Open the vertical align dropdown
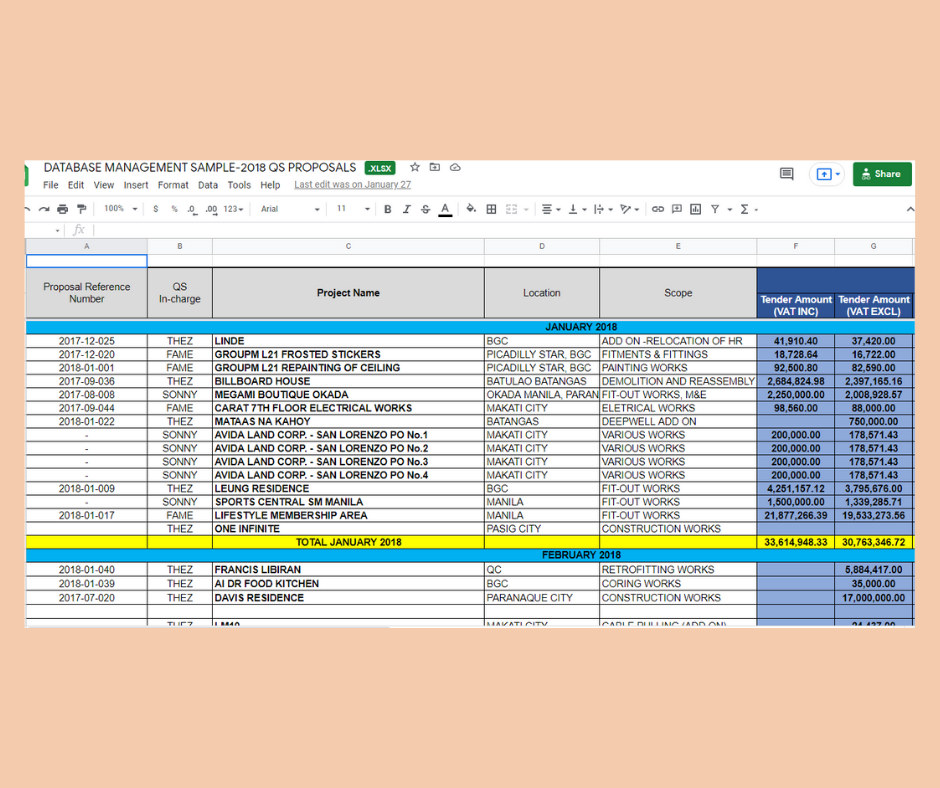Screen dimensions: 940x788 (x=577, y=209)
